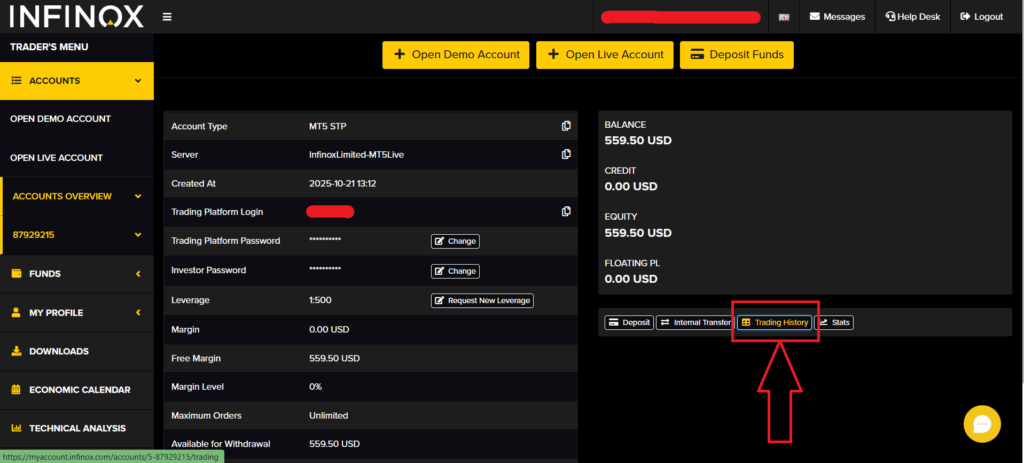Open Trading History for the account
The height and width of the screenshot is (463, 1024).
pos(774,323)
